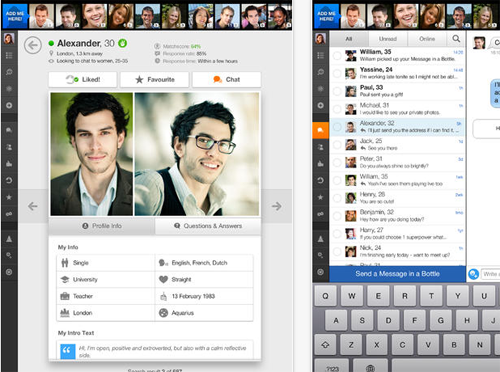This screenshot has height=372, width=500.
Task: Click the search magnifier next to the Online tab
Action: (456, 39)
